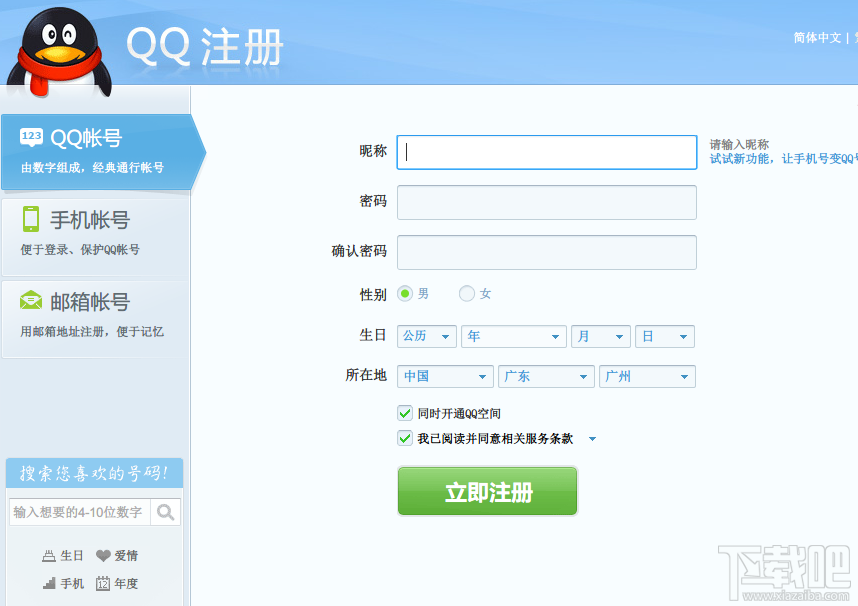Click the 立即注册 register button
Viewport: 858px width, 606px height.
pos(487,491)
